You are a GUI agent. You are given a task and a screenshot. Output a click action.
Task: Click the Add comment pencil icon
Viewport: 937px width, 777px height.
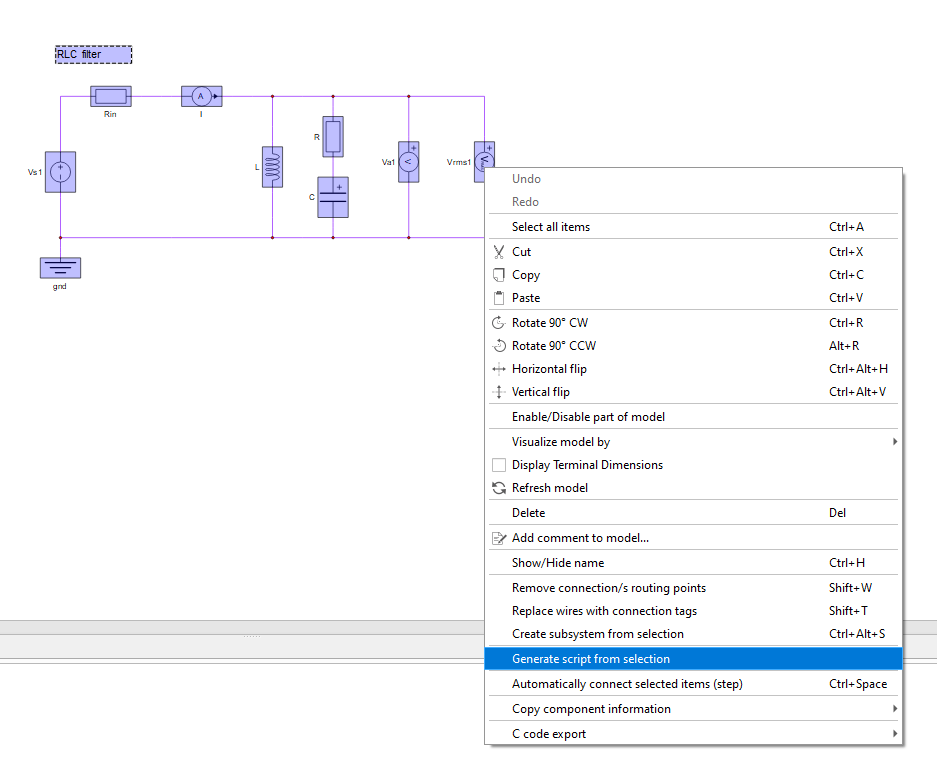pos(499,538)
